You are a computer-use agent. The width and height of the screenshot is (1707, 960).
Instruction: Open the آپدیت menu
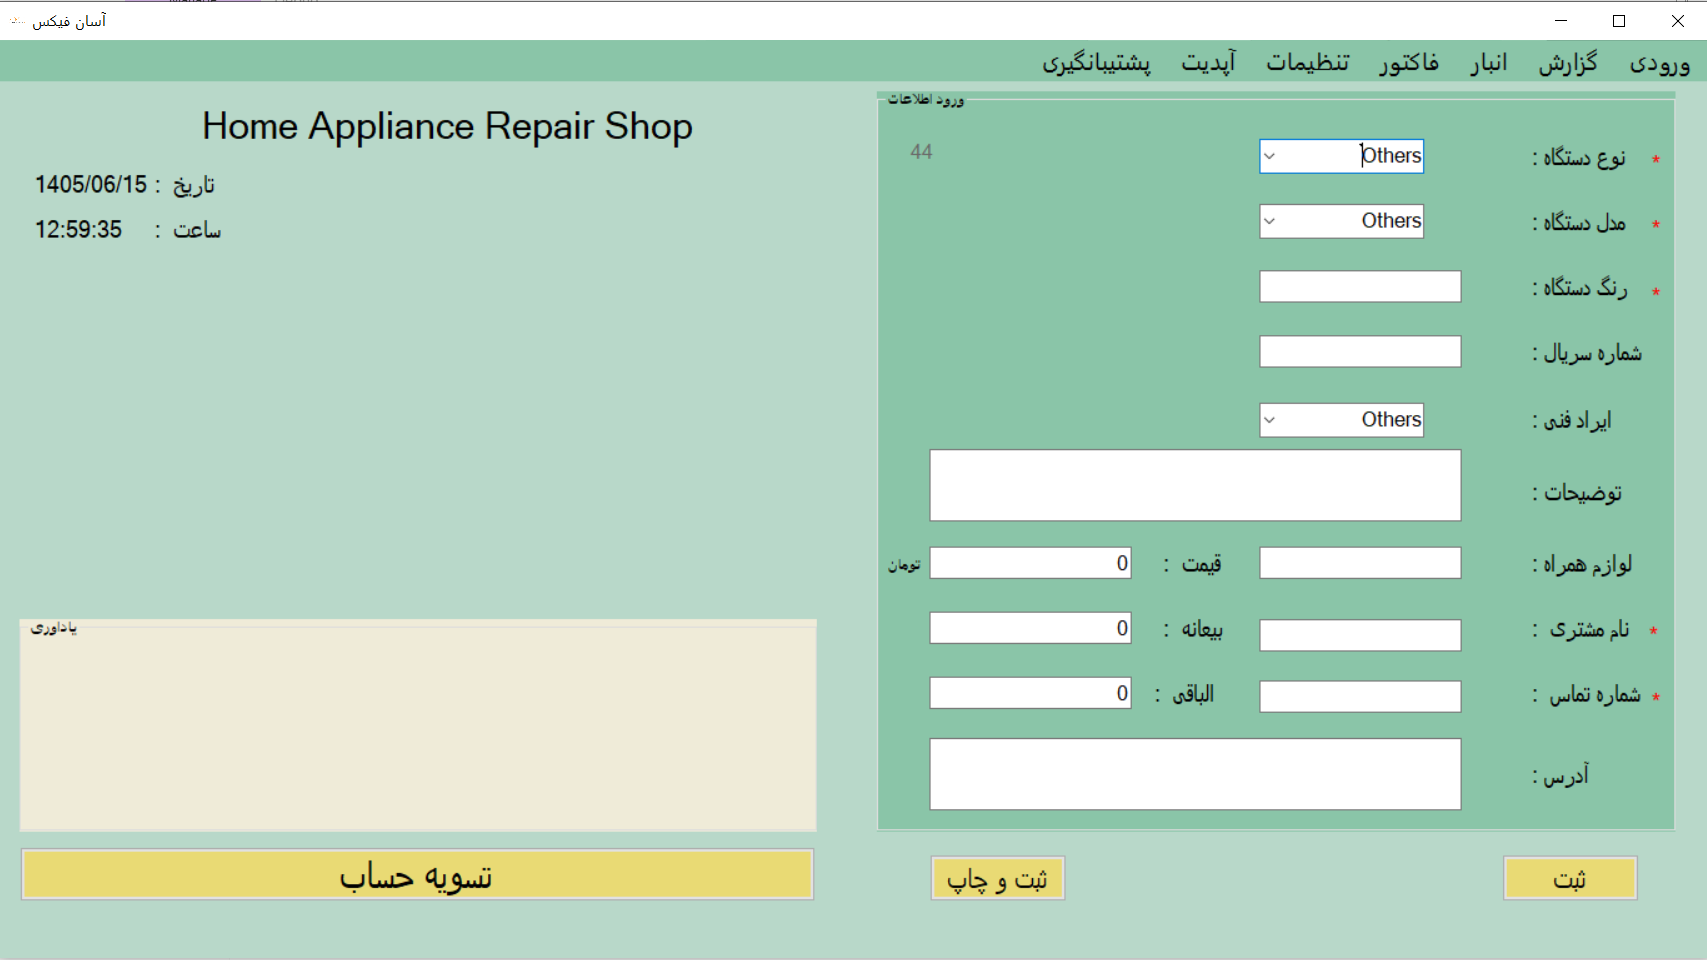(x=1208, y=63)
